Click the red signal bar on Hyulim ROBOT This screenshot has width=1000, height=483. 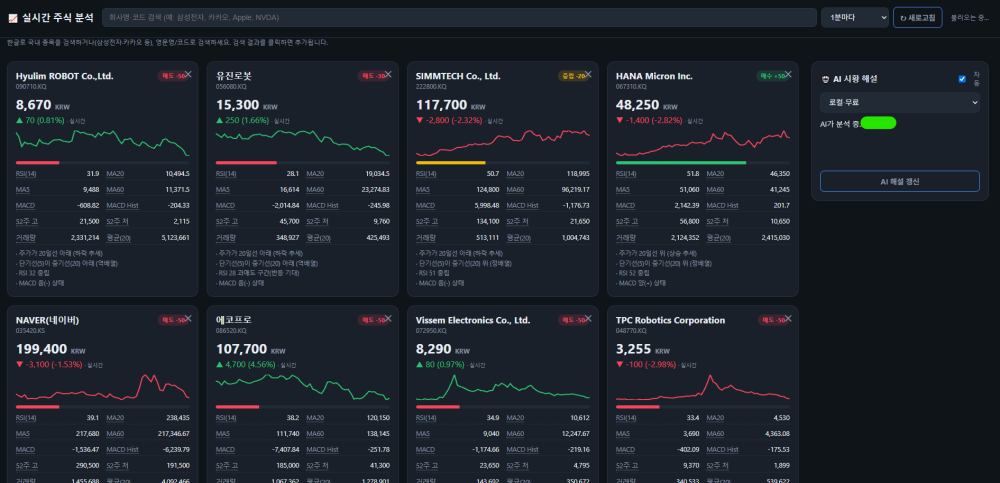tap(38, 163)
